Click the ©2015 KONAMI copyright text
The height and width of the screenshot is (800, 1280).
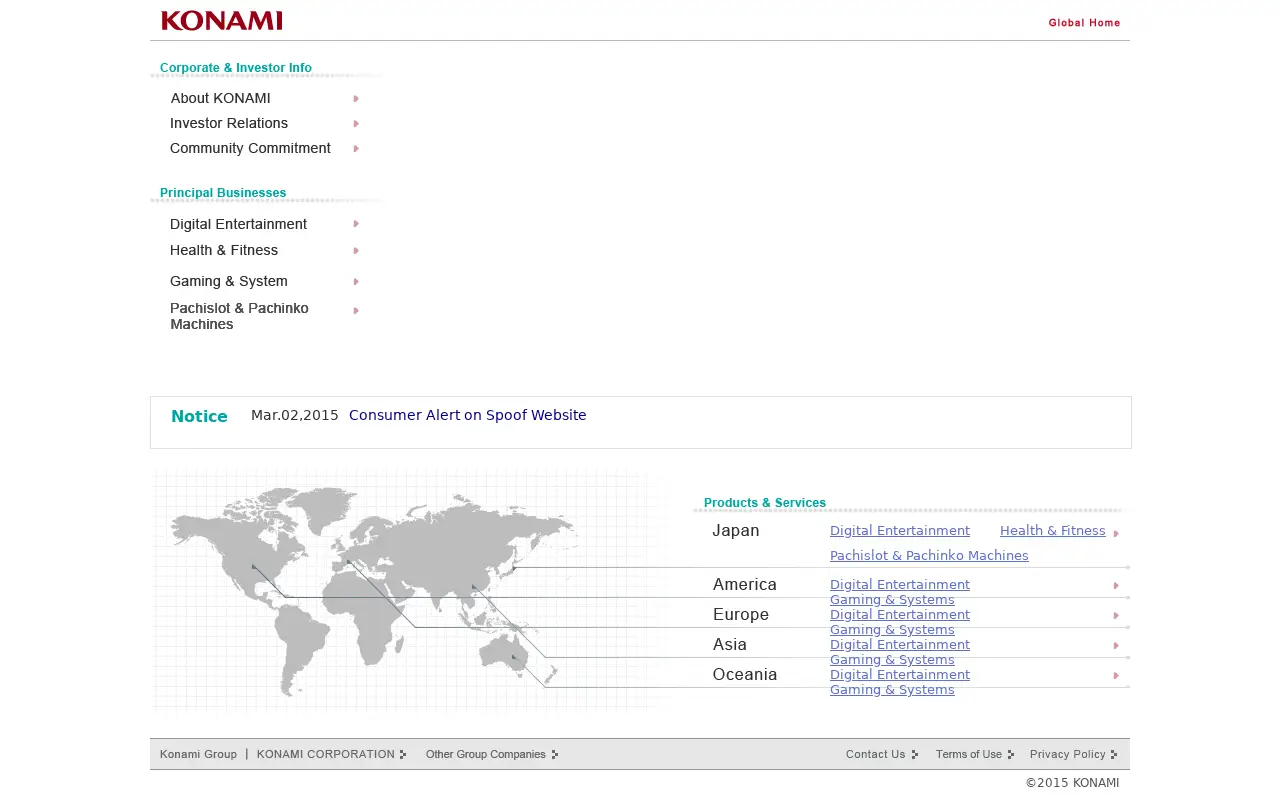click(x=1072, y=783)
